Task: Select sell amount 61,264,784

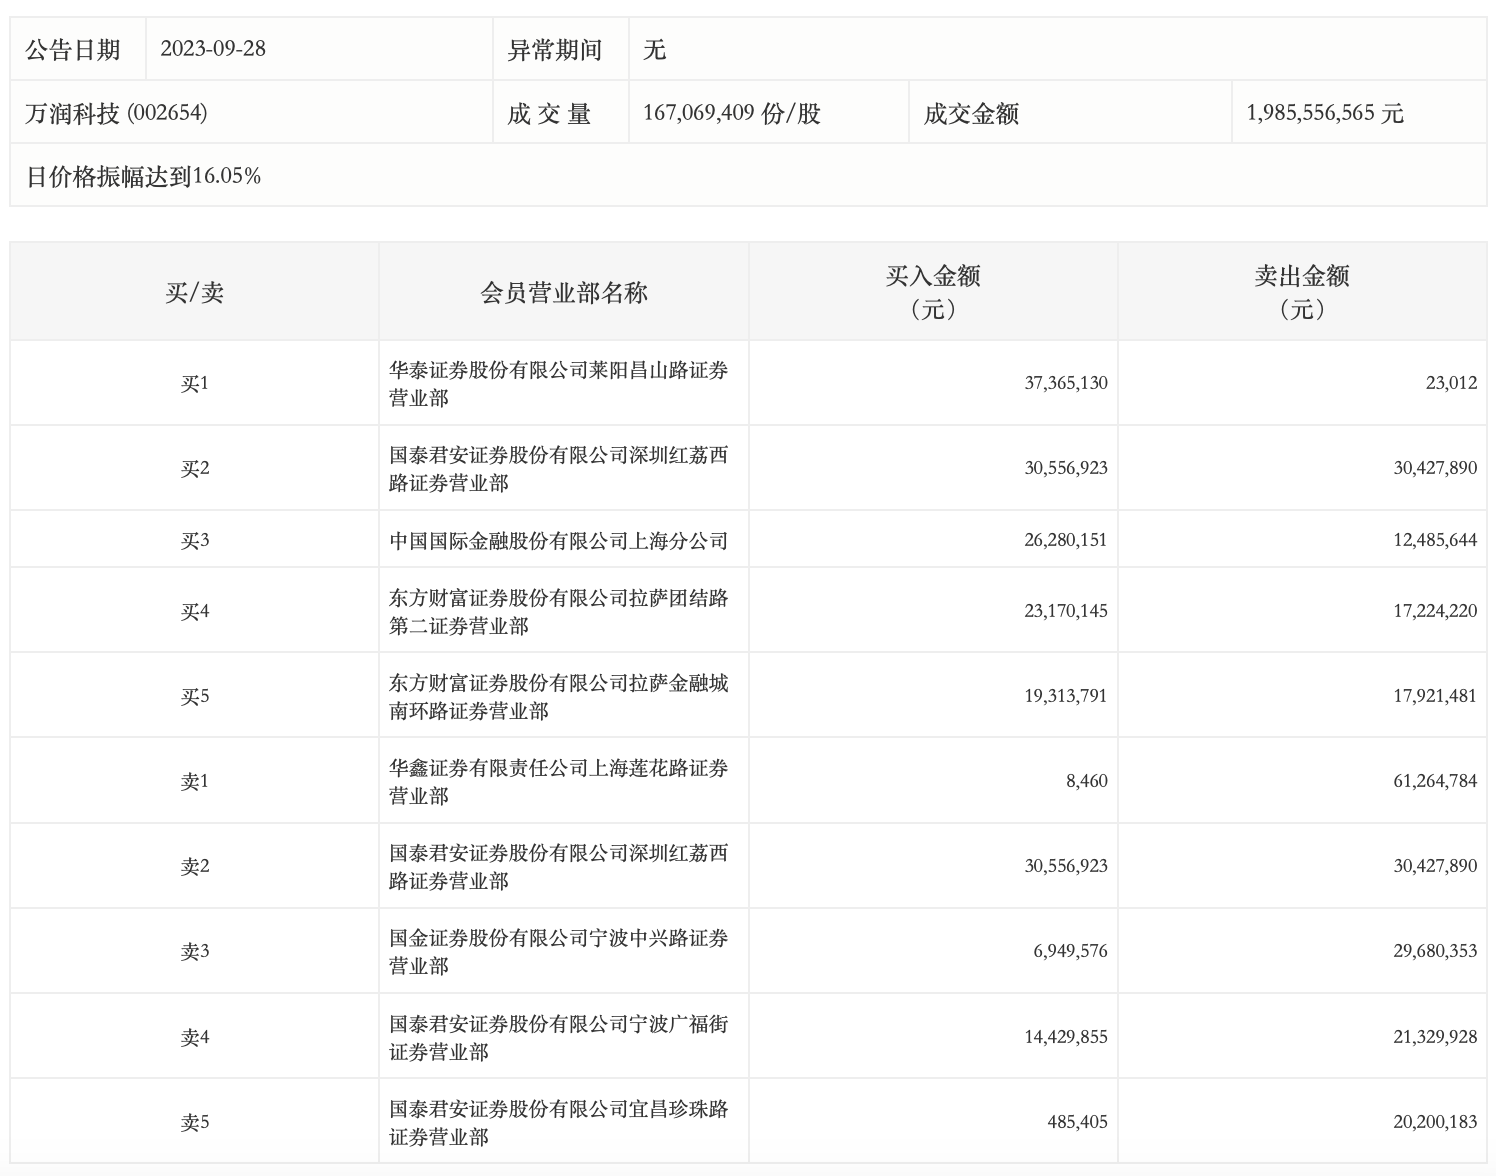Action: click(1435, 781)
